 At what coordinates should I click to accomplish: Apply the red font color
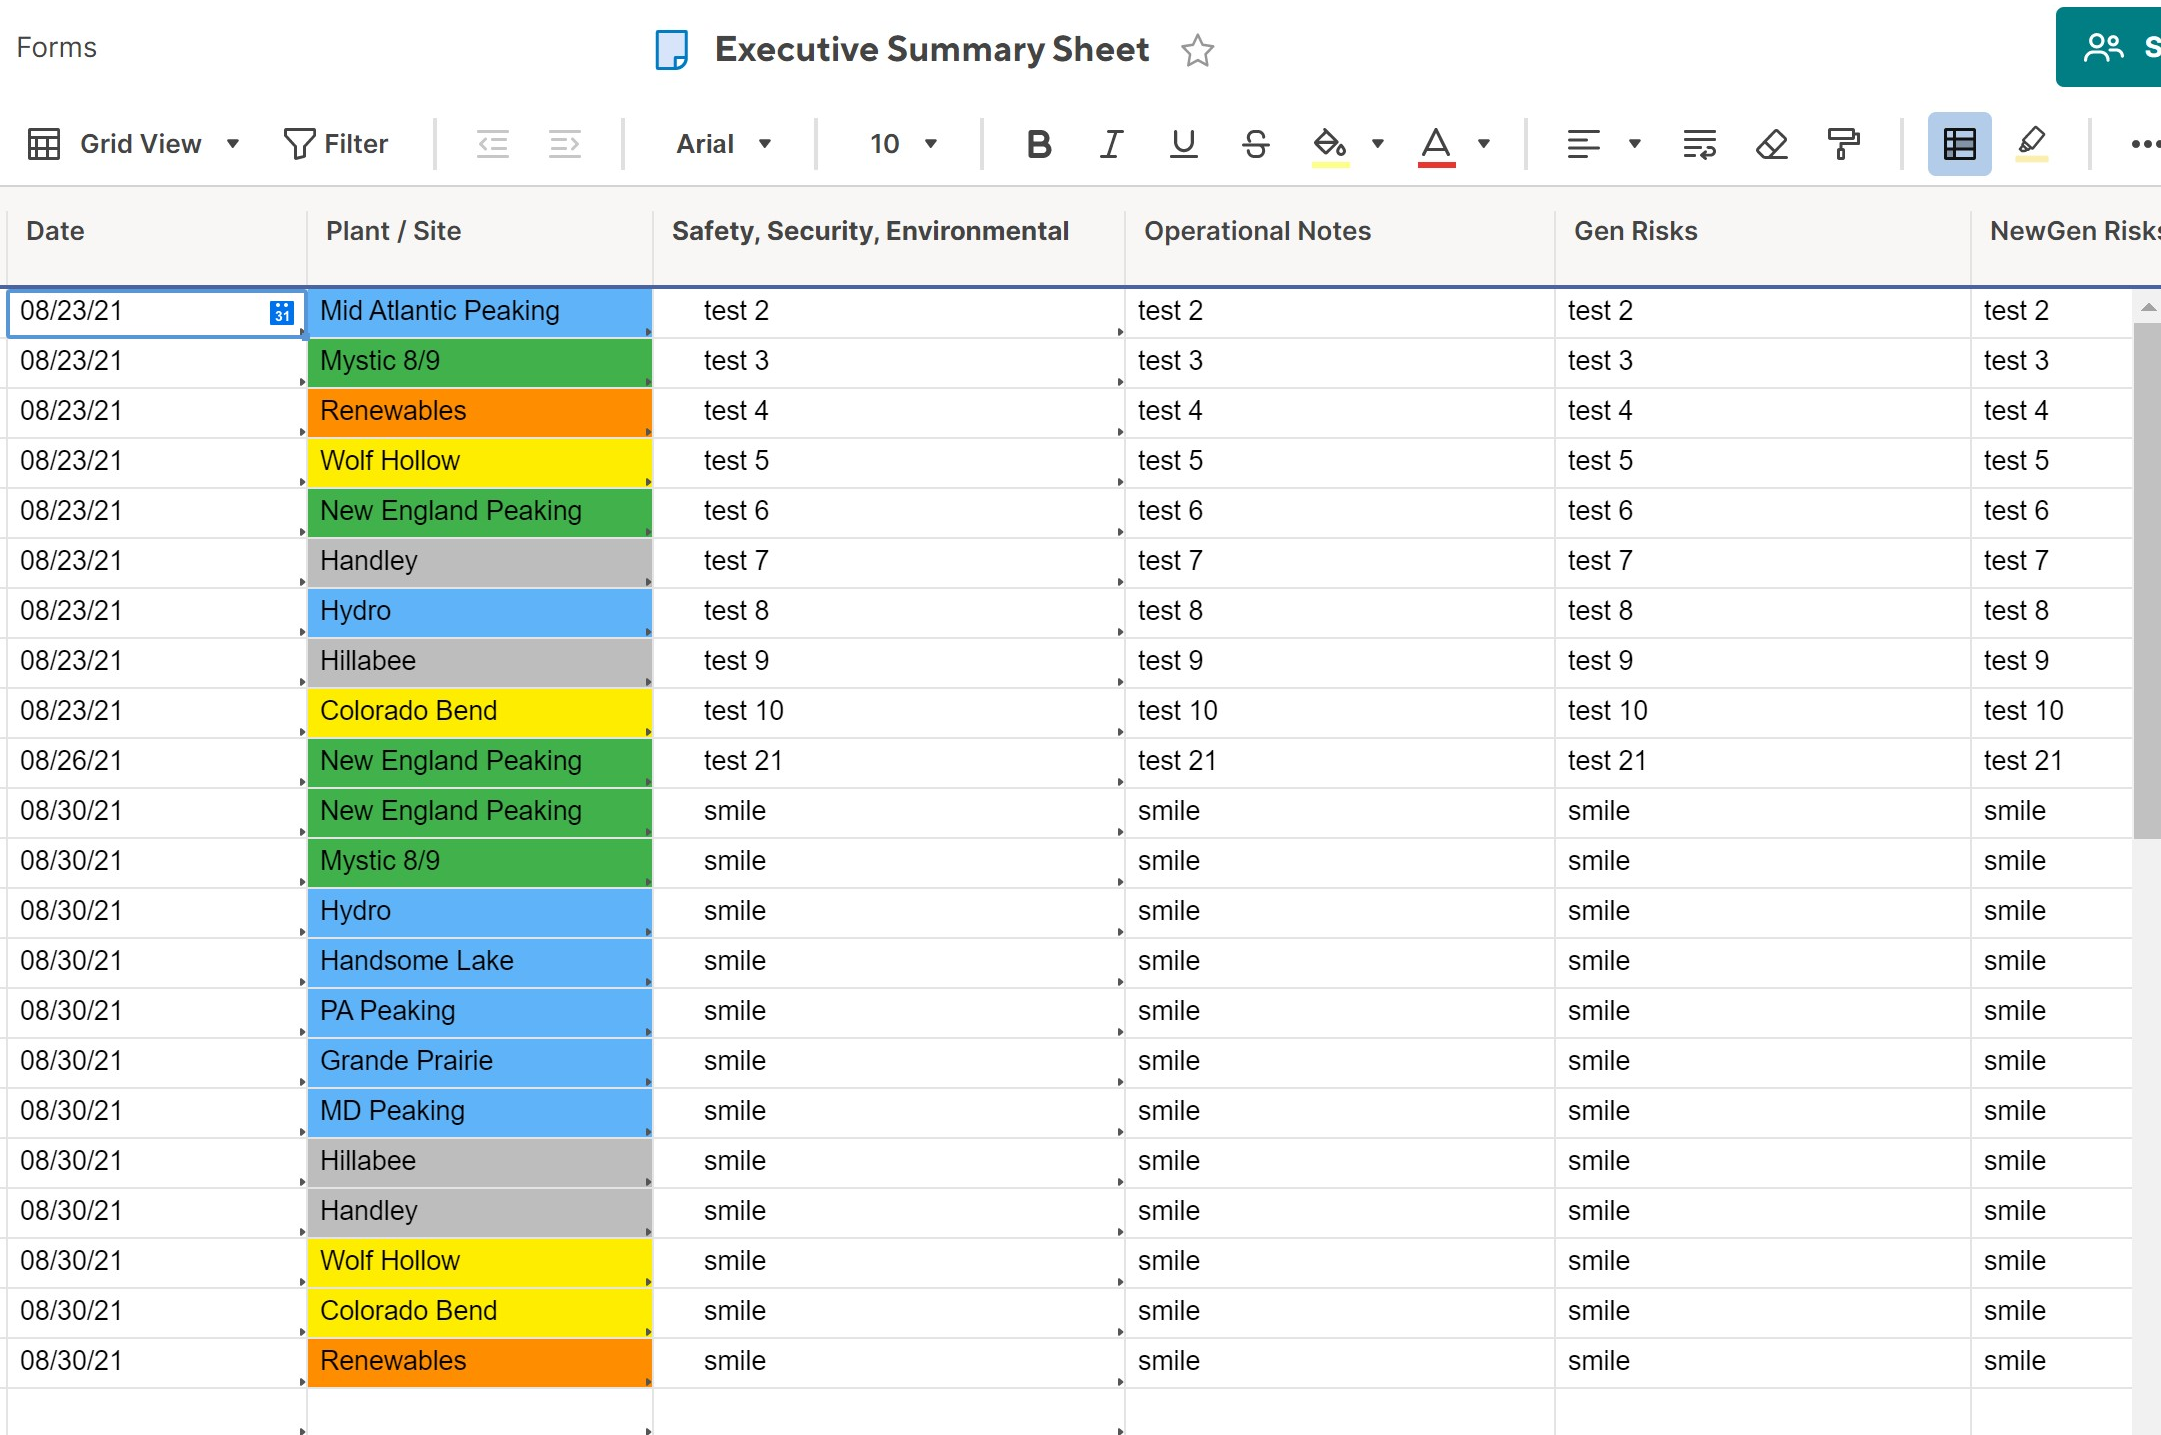click(x=1436, y=146)
